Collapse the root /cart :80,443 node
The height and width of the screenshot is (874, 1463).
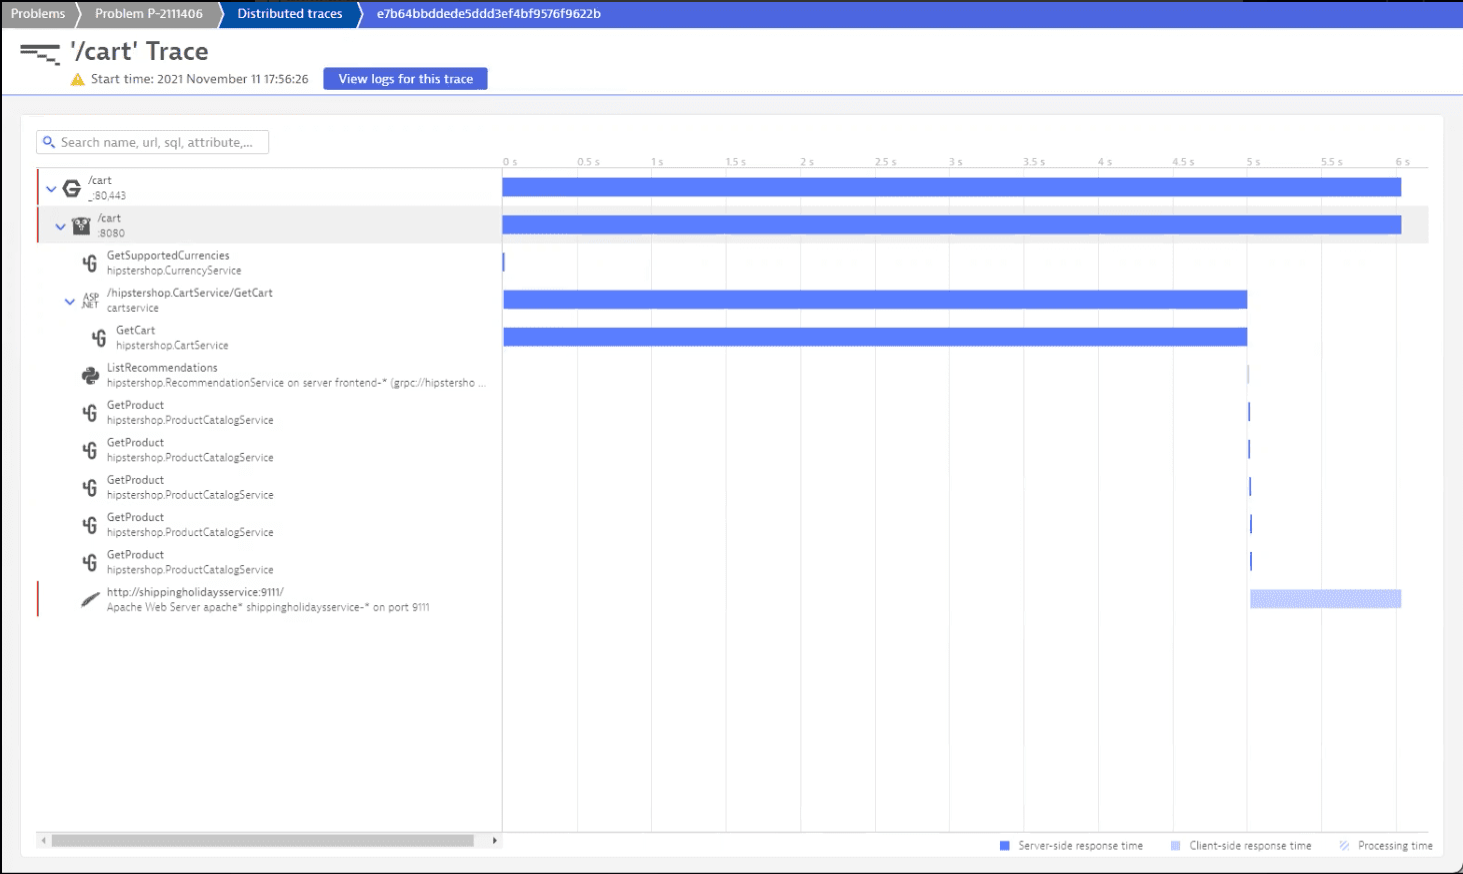click(x=51, y=189)
